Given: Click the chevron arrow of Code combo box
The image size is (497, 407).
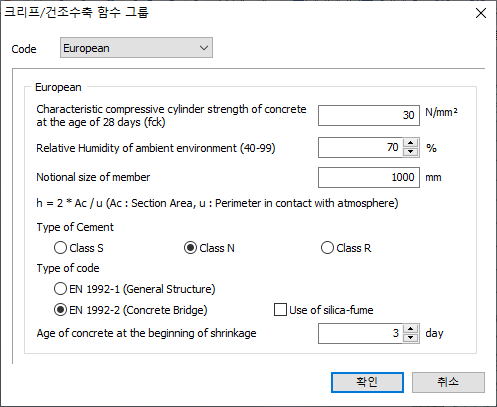Looking at the screenshot, I should click(204, 48).
